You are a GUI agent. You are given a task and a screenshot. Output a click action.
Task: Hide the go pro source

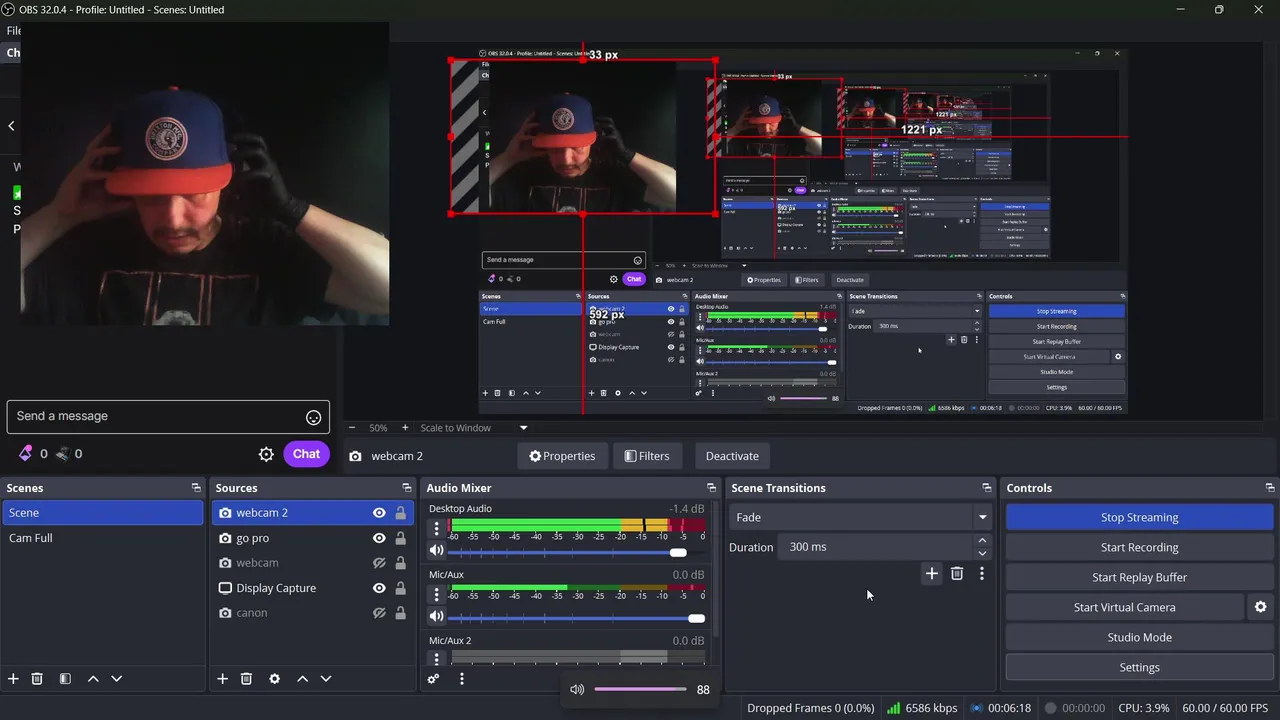[x=379, y=538]
